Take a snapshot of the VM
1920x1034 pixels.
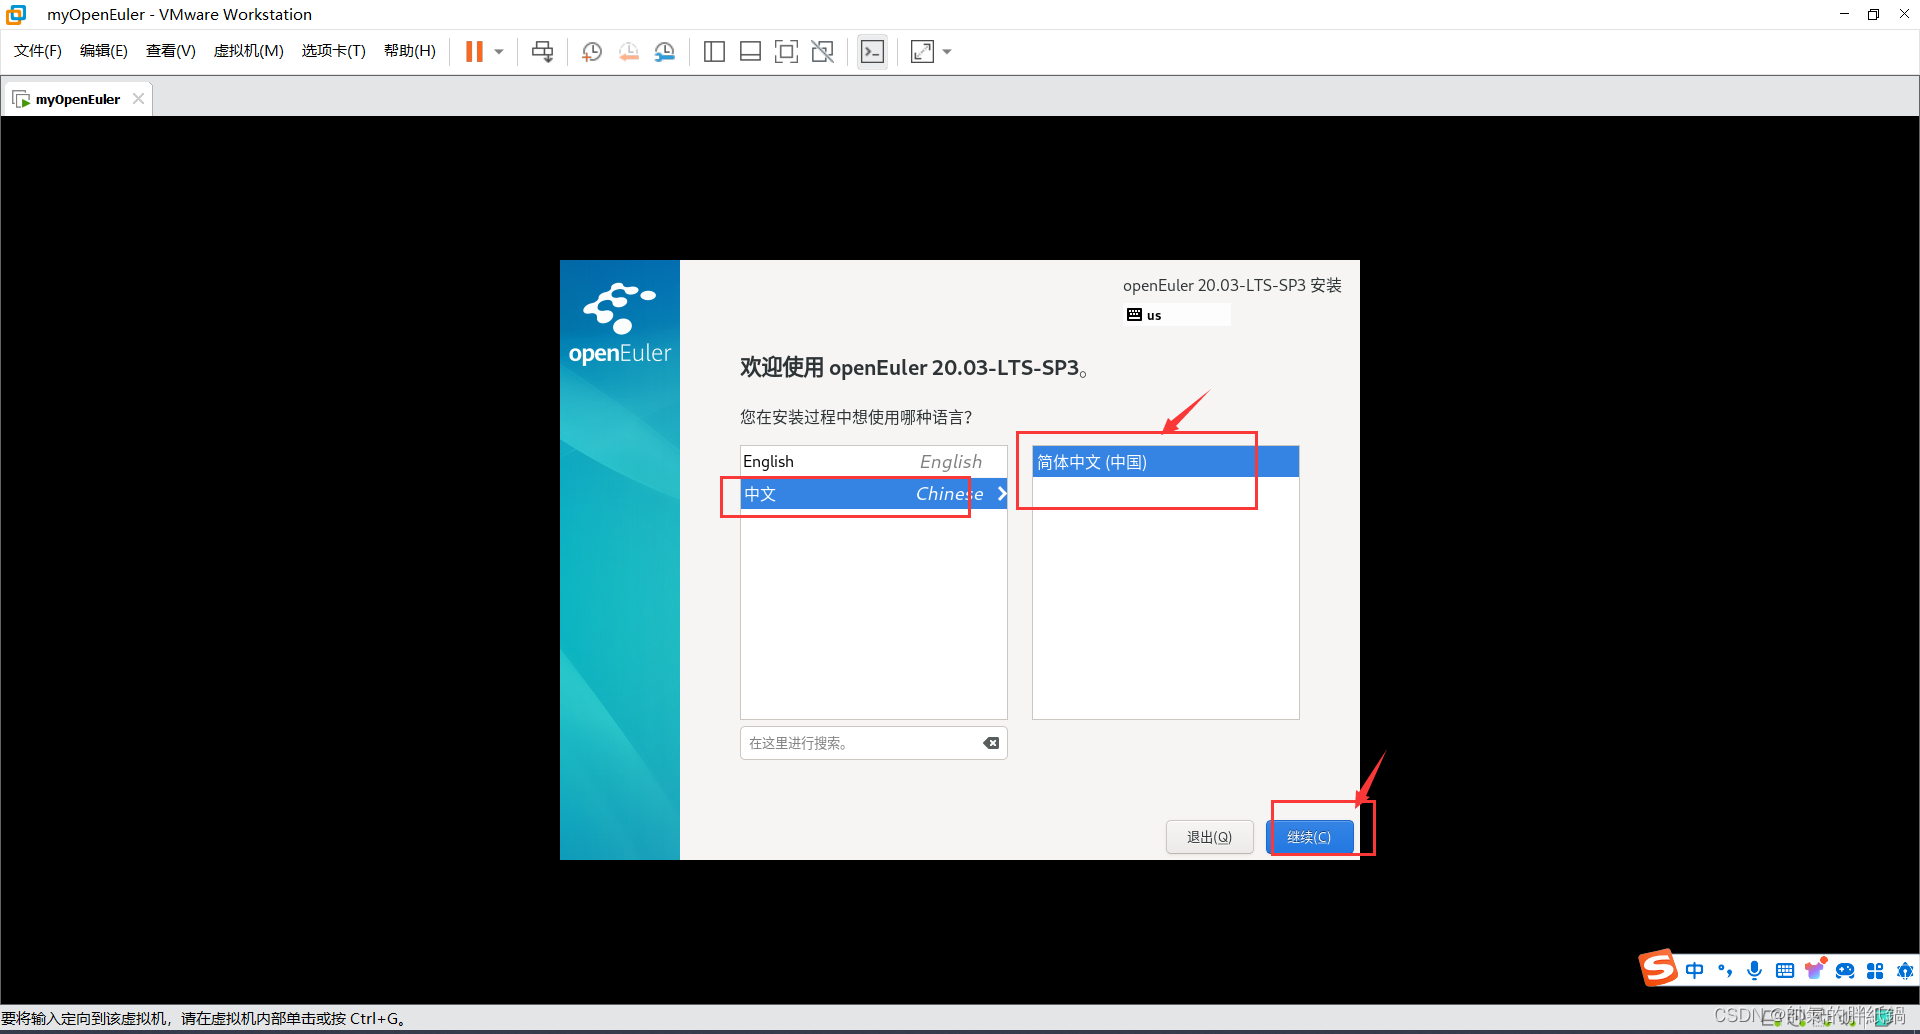click(592, 52)
